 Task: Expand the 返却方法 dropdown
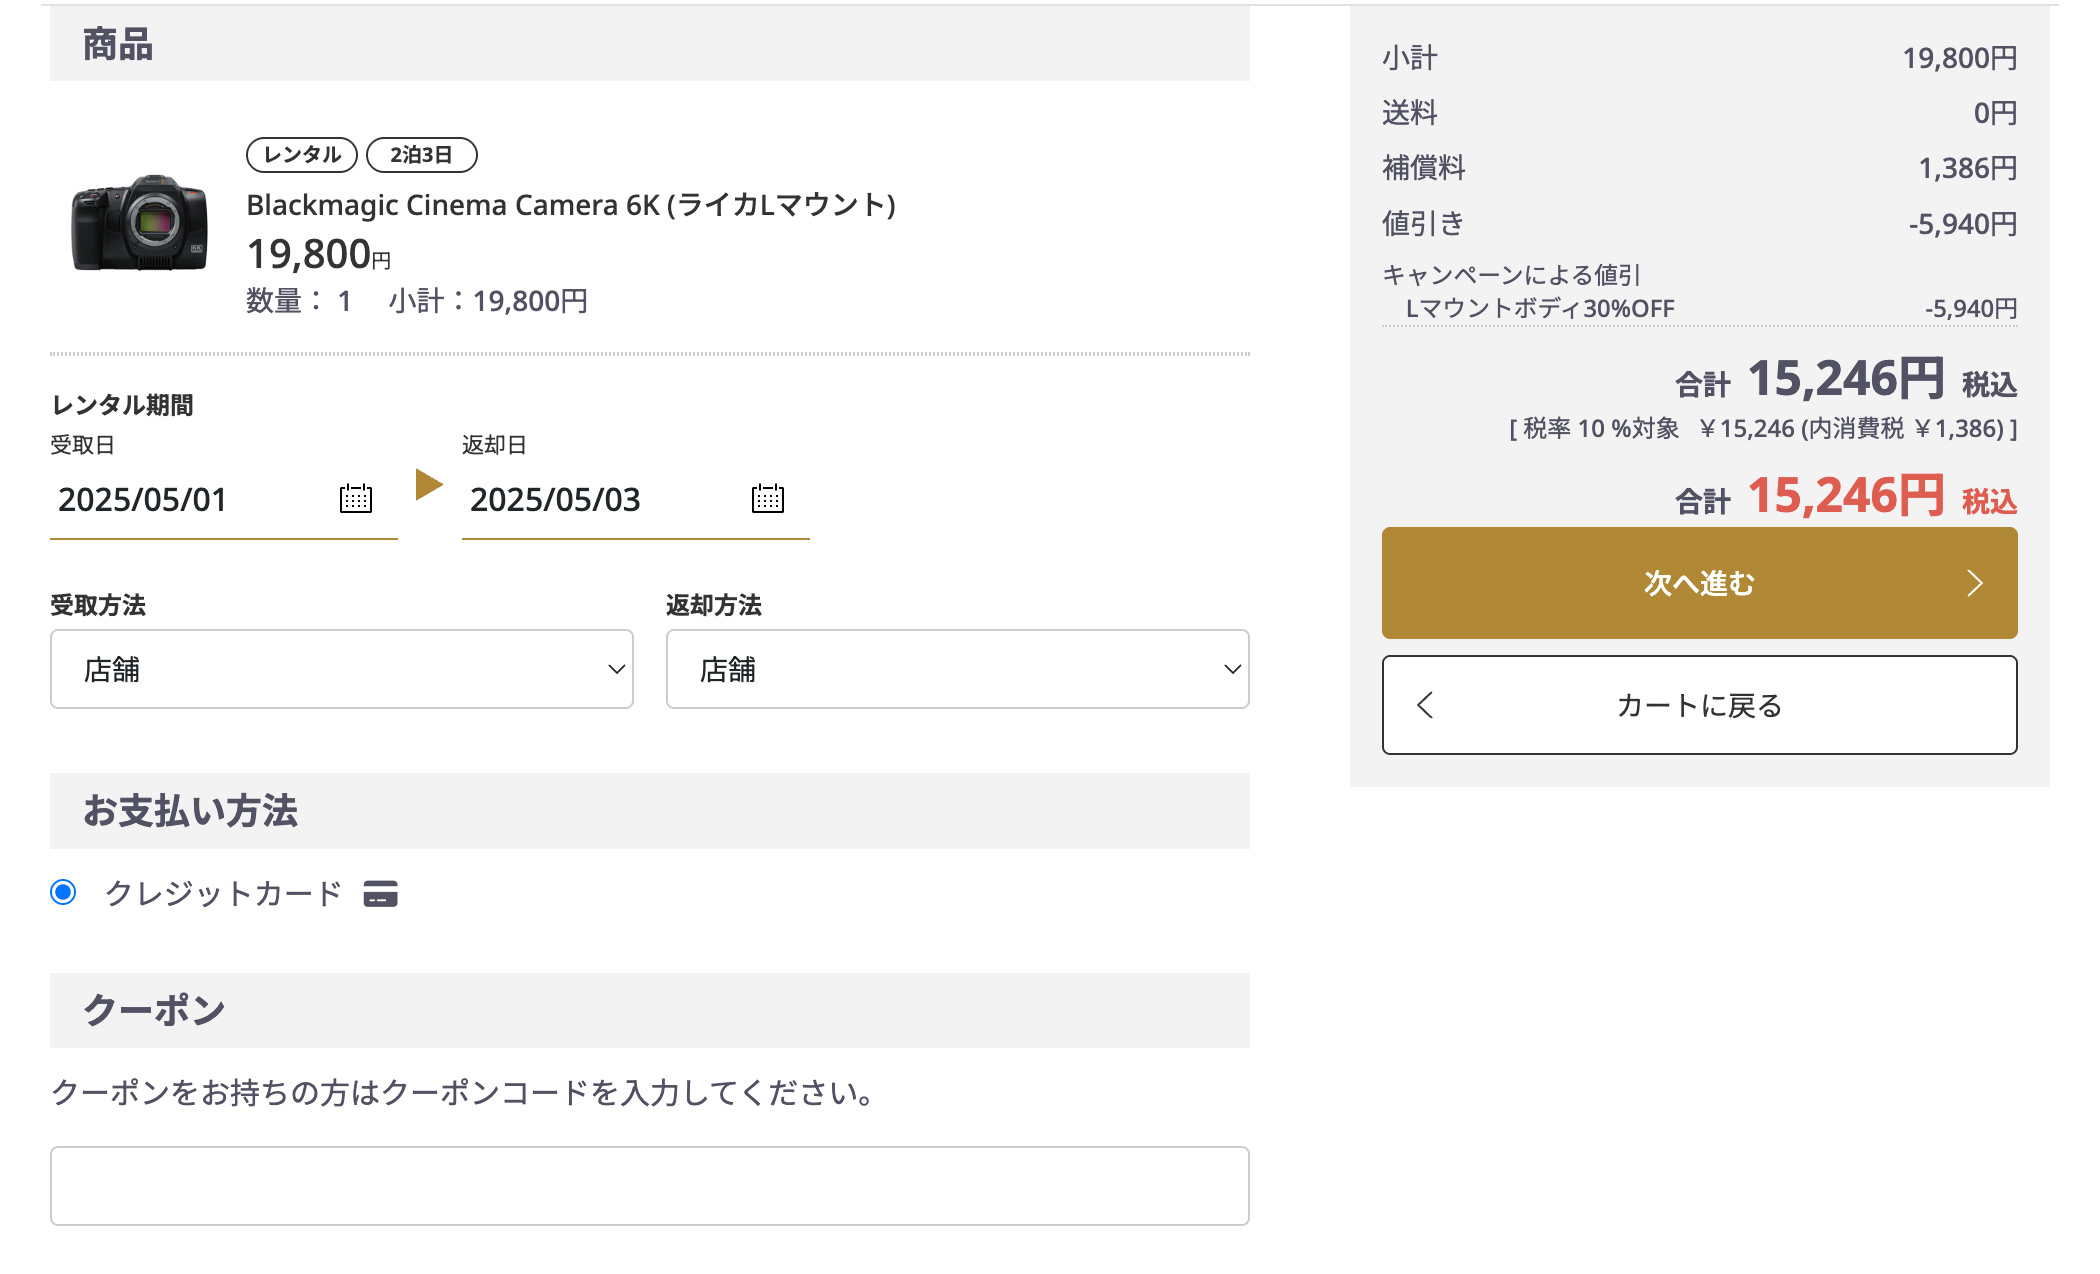[x=957, y=669]
